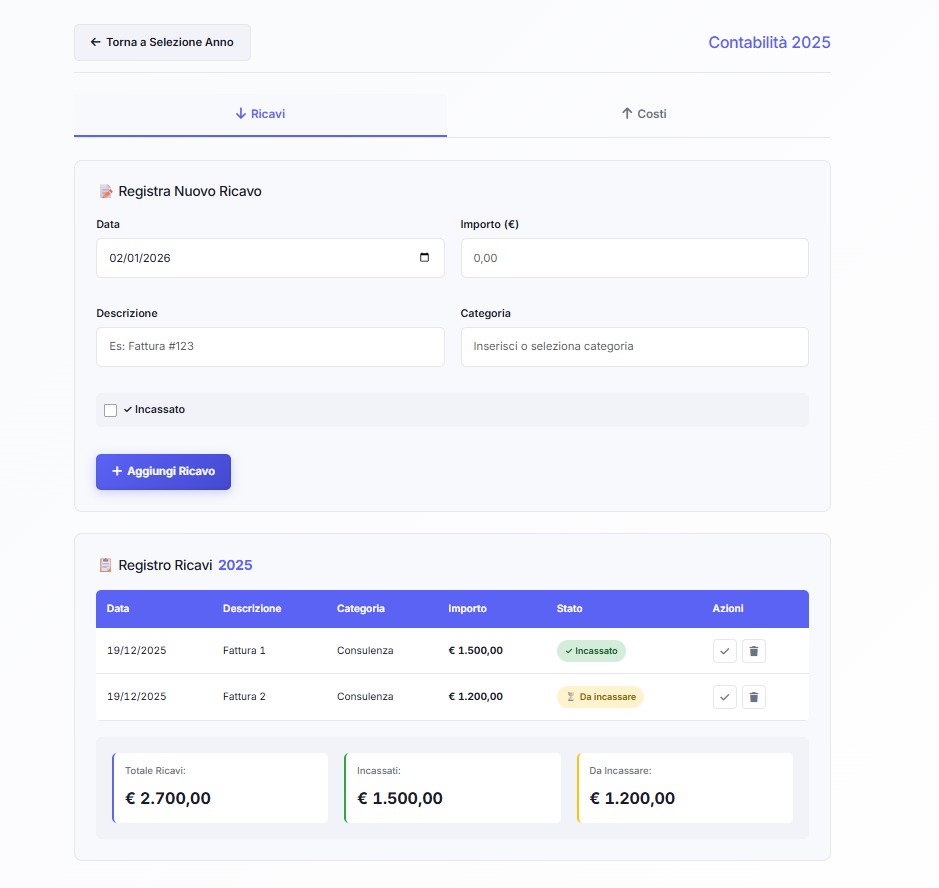Viewport: 939px width, 888px height.
Task: Click the yellow Da incassare status badge
Action: [x=600, y=697]
